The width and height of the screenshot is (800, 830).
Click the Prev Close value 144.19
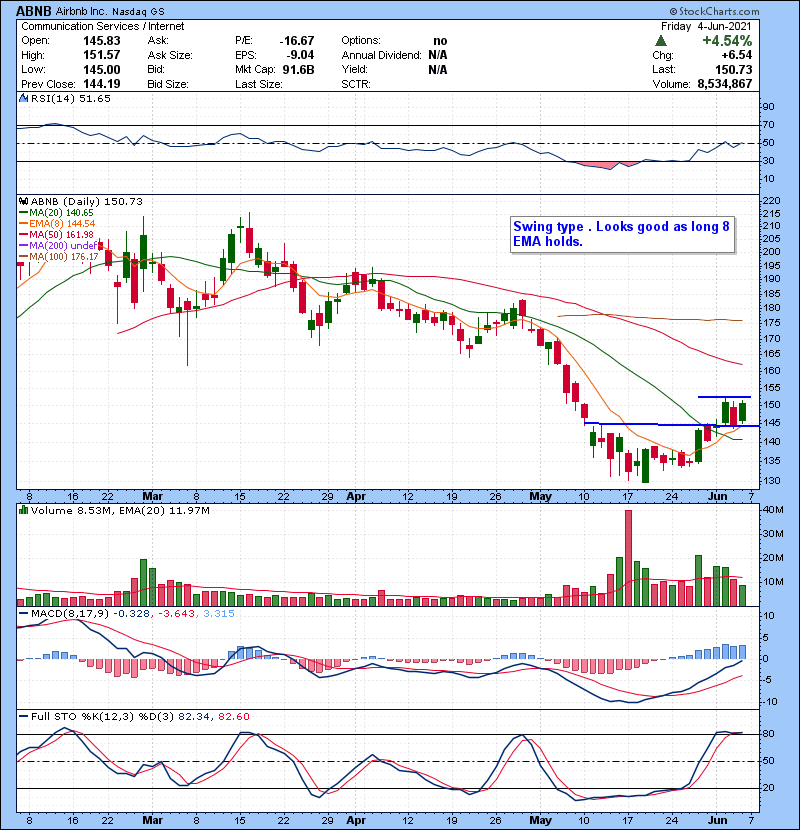(102, 84)
